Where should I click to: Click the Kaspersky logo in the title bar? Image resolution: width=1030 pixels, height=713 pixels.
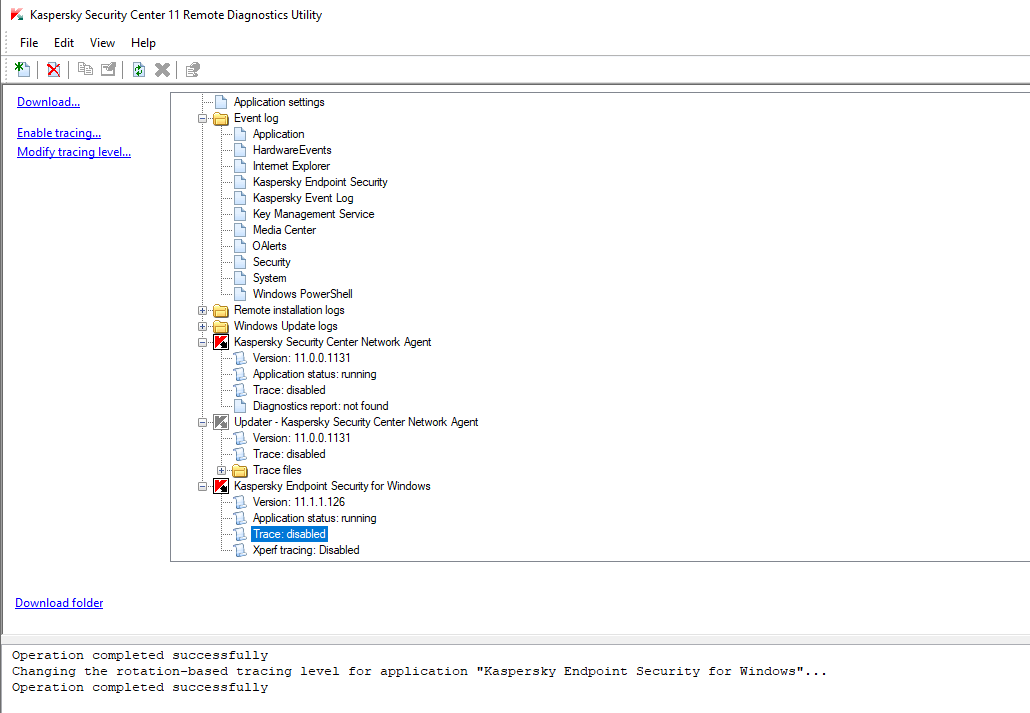pyautogui.click(x=17, y=14)
